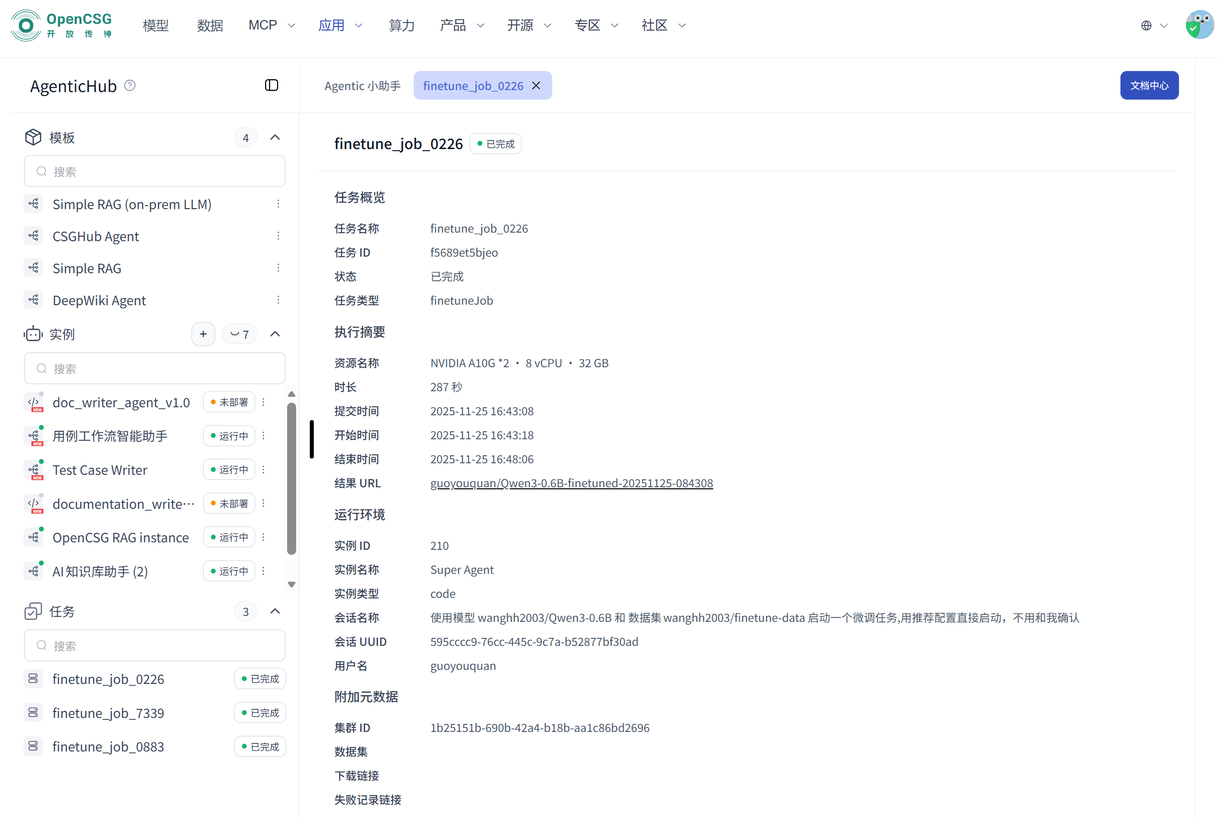Click the 文档中心 button
1219x818 pixels.
1148,86
